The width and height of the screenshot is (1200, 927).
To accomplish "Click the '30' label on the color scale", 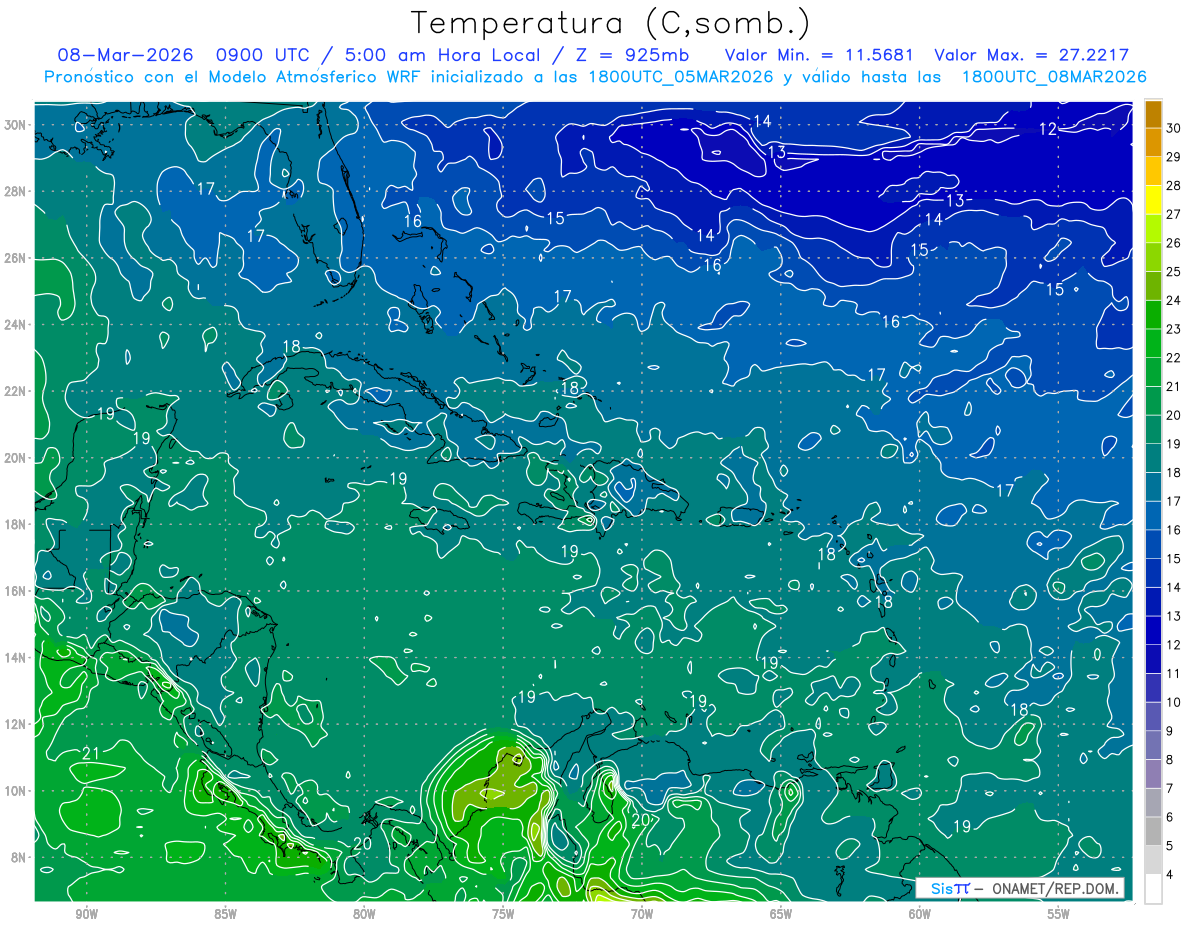I will tap(1174, 129).
